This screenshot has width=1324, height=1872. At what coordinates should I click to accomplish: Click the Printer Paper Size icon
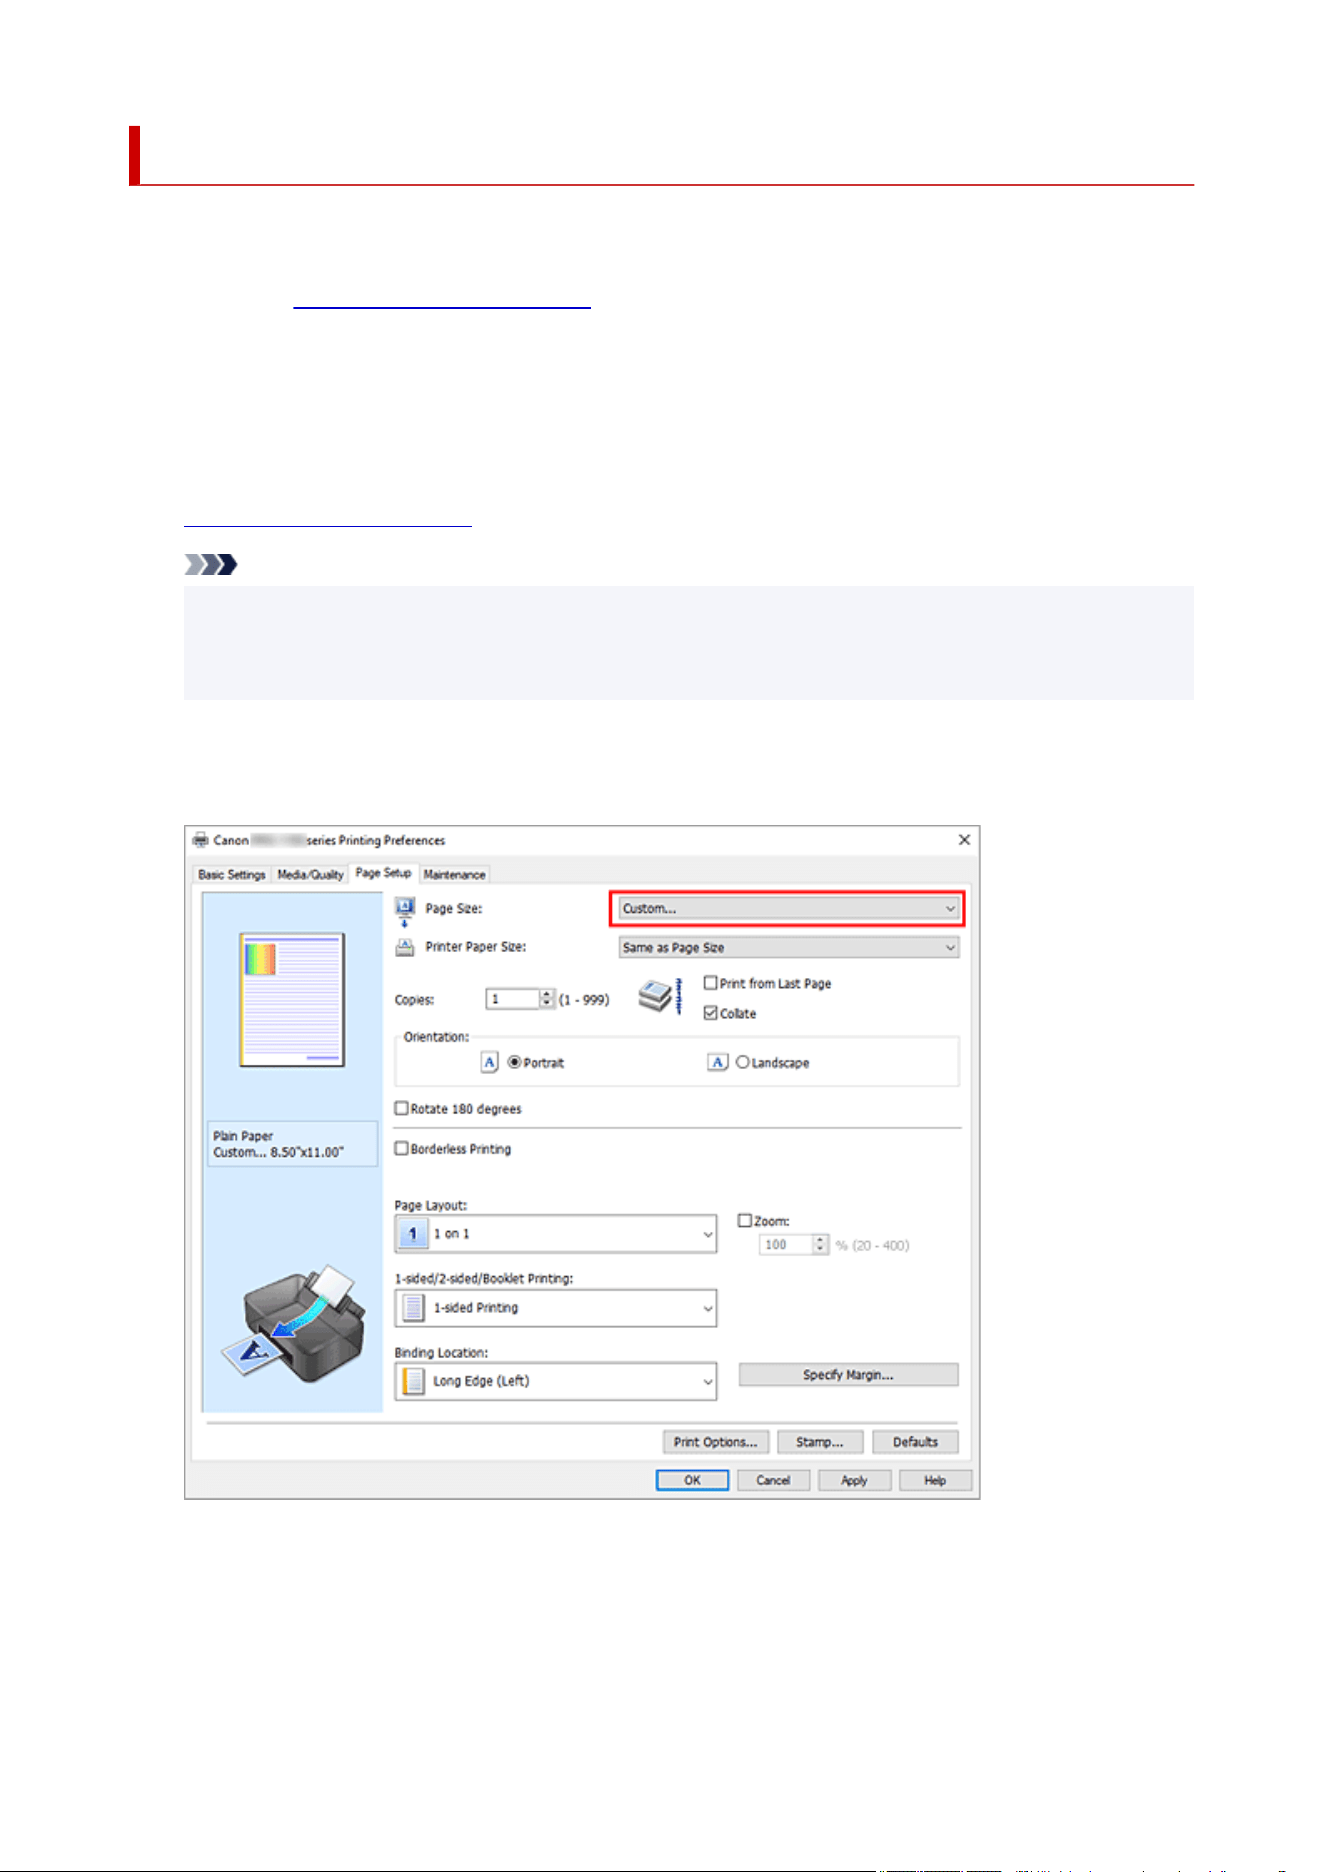click(405, 947)
